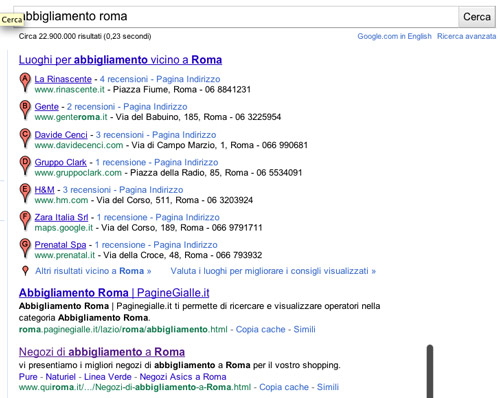Screen dimensions: 500x398
Task: Open Valuta i luoghi per migliorare link
Action: click(x=273, y=271)
